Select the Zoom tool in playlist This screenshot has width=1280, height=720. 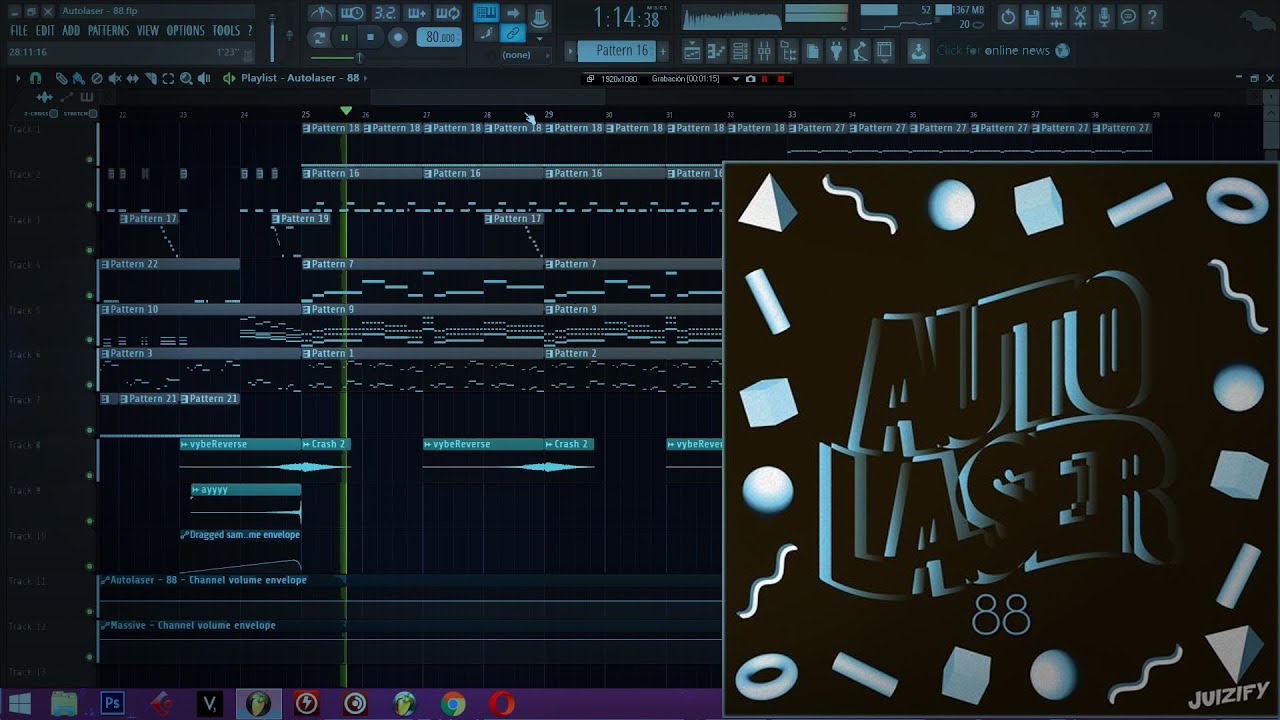point(186,78)
